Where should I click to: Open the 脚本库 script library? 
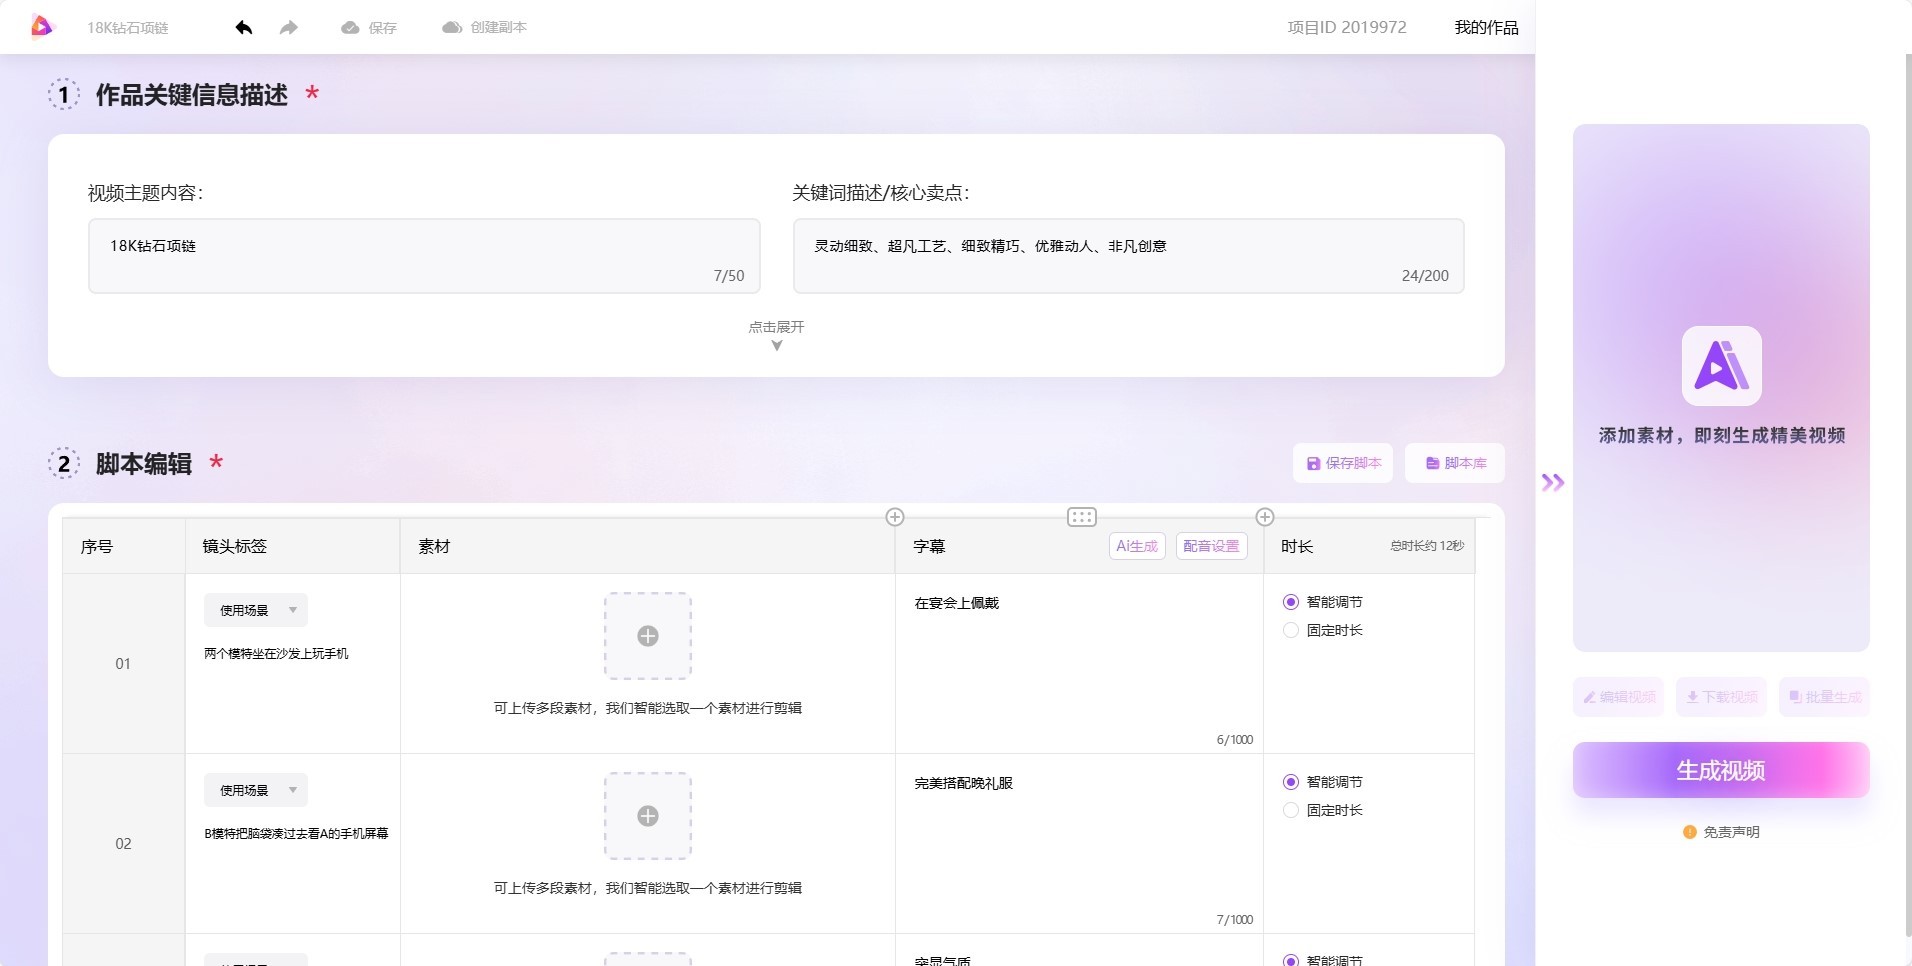click(1455, 463)
